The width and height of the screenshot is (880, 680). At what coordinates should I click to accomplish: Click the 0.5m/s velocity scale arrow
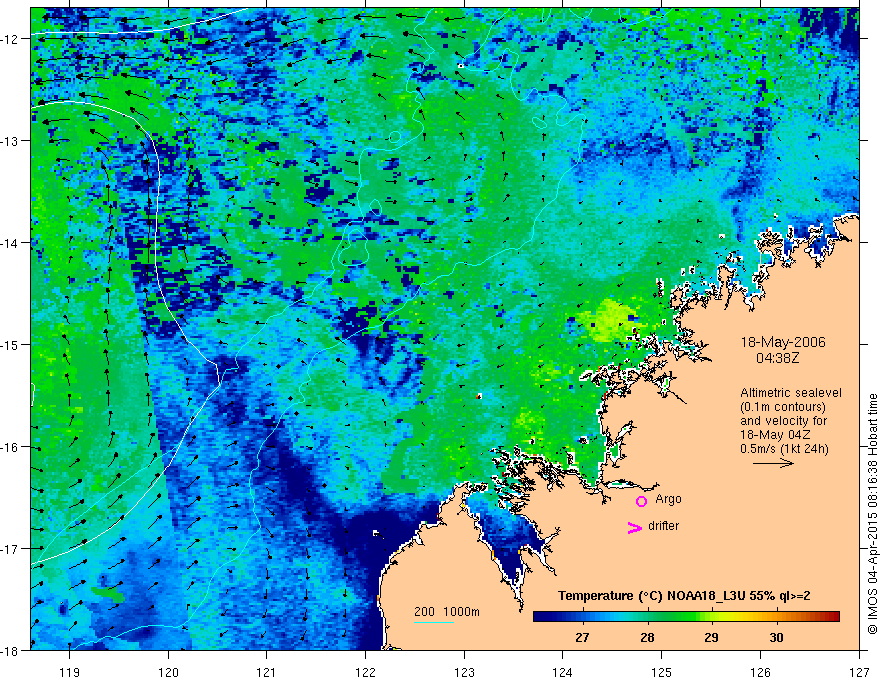click(773, 463)
